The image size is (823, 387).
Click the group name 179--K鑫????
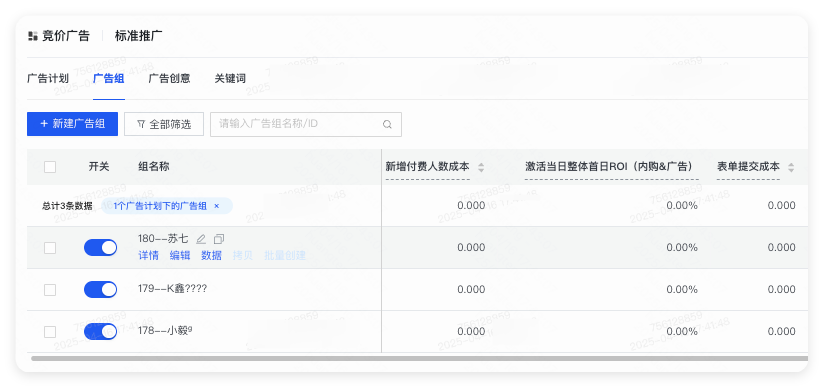click(x=173, y=289)
